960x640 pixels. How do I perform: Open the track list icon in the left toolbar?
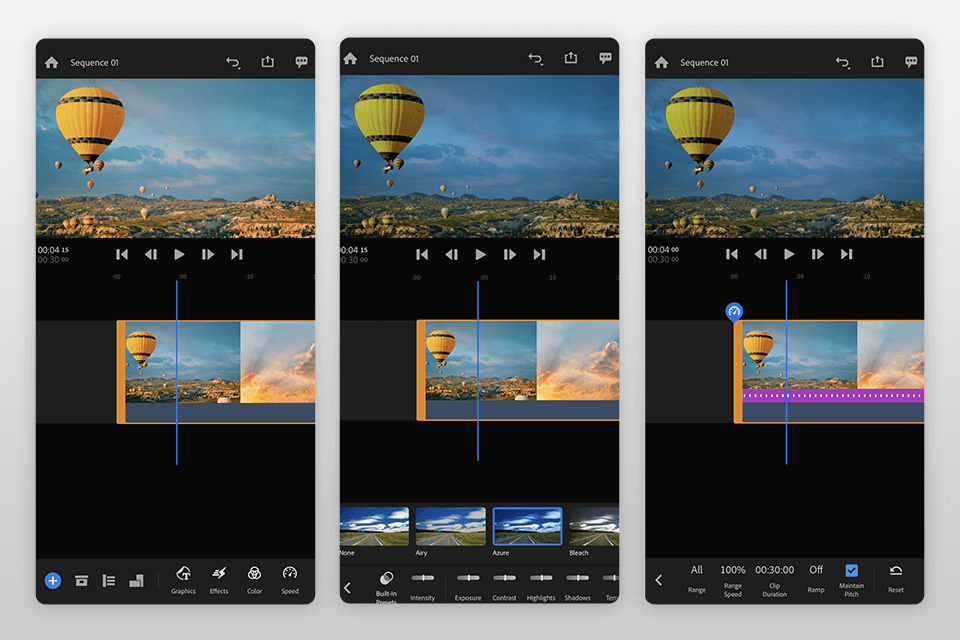pyautogui.click(x=109, y=581)
